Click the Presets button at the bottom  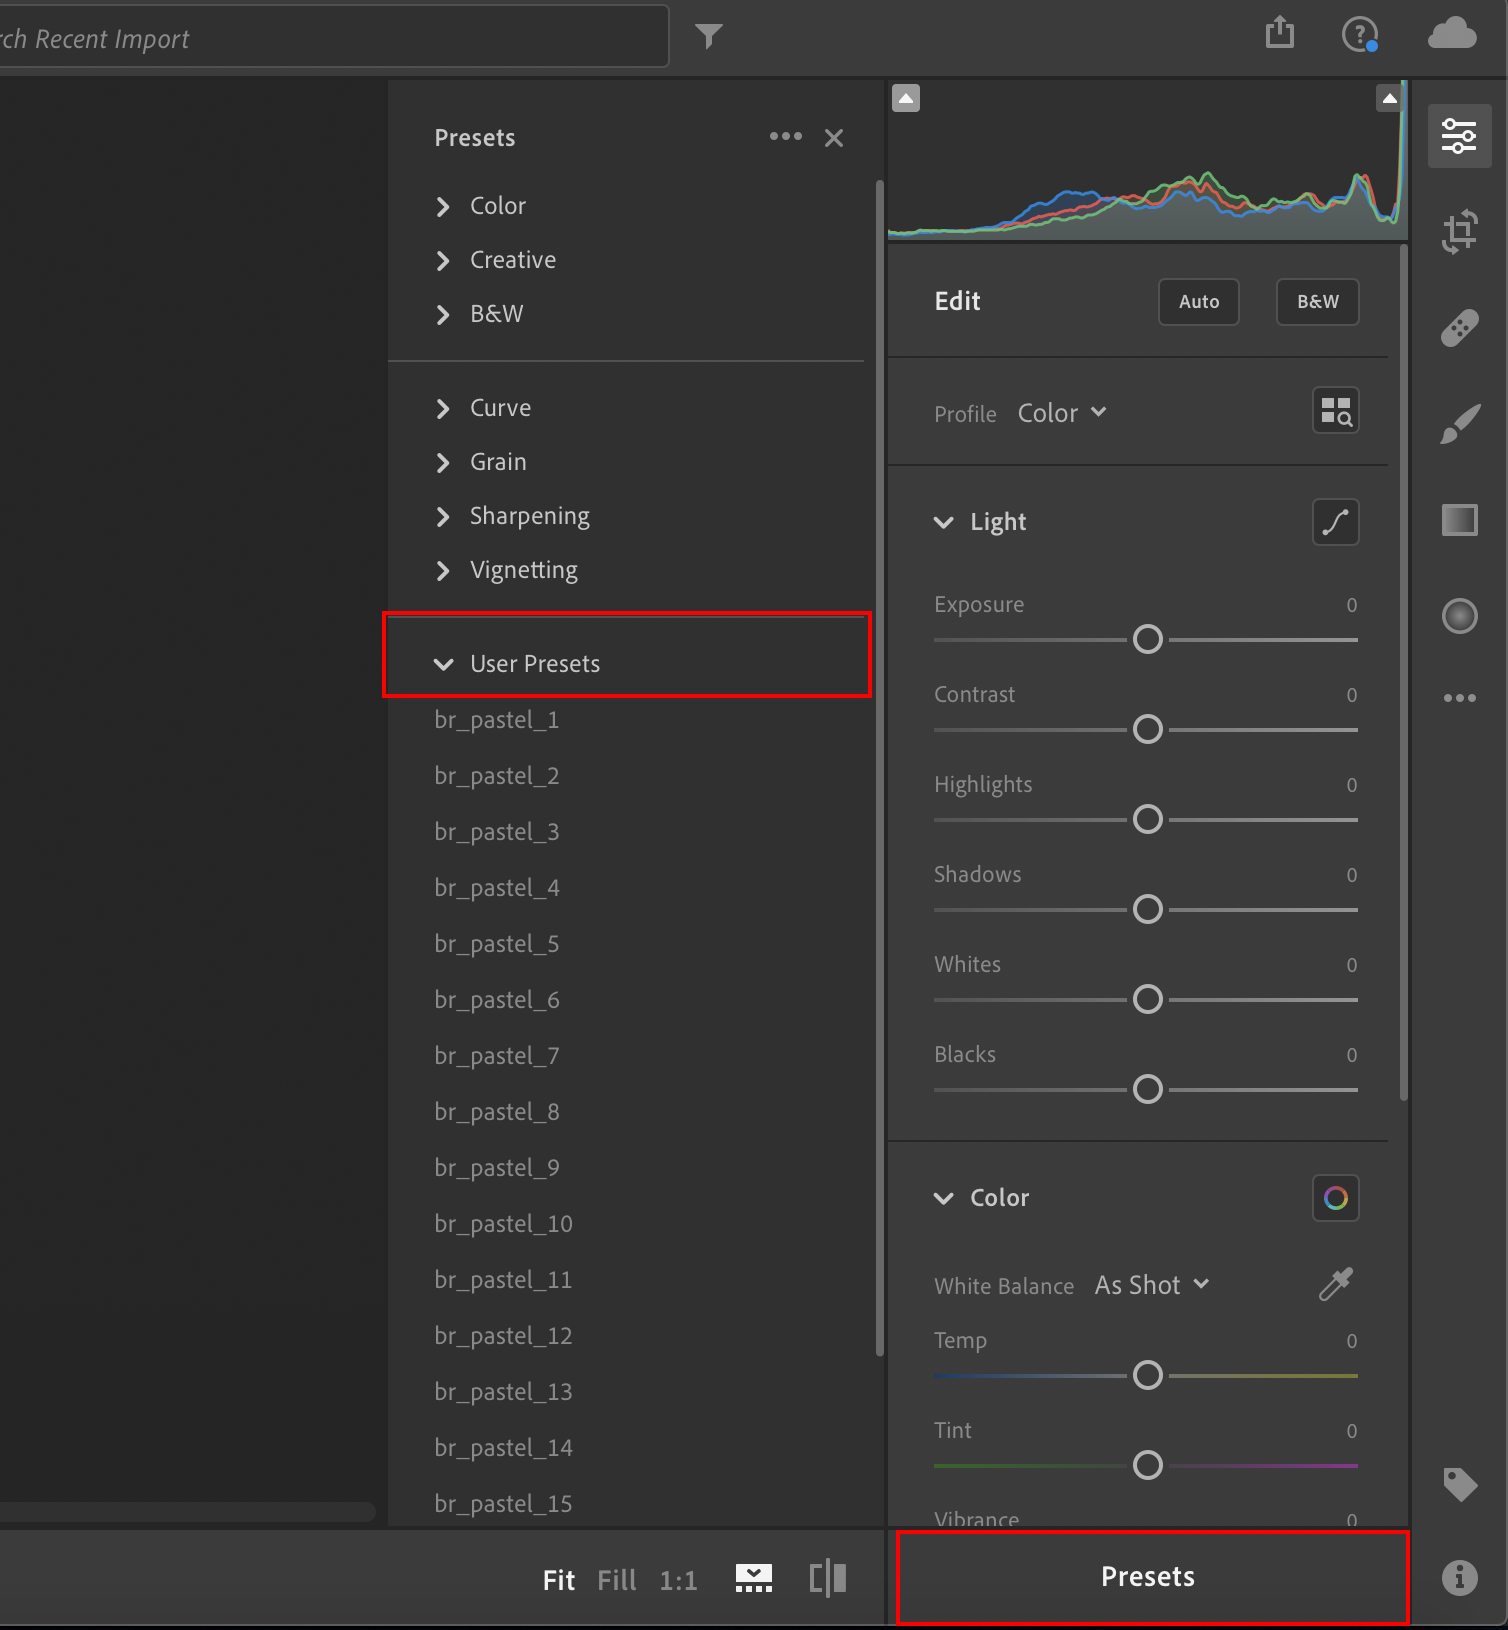click(1148, 1577)
